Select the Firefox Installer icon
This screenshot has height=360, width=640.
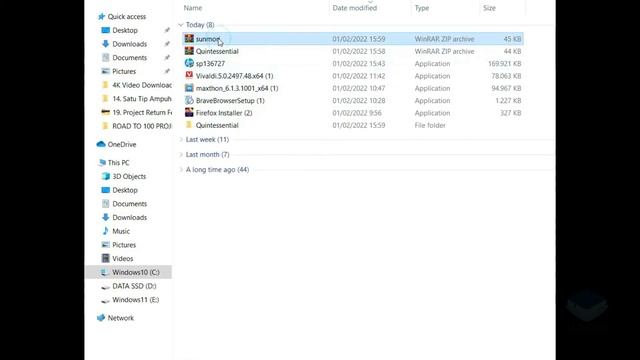(189, 112)
